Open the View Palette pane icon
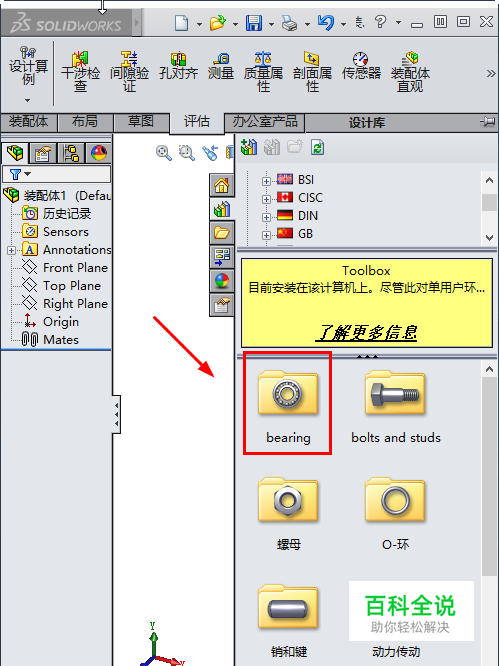499x666 pixels. pyautogui.click(x=222, y=257)
